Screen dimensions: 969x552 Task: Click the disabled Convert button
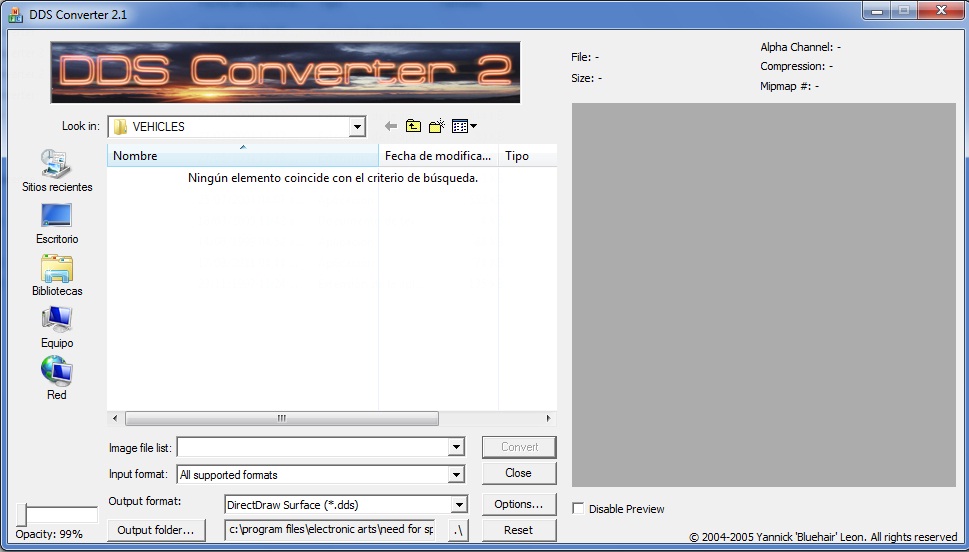point(519,447)
